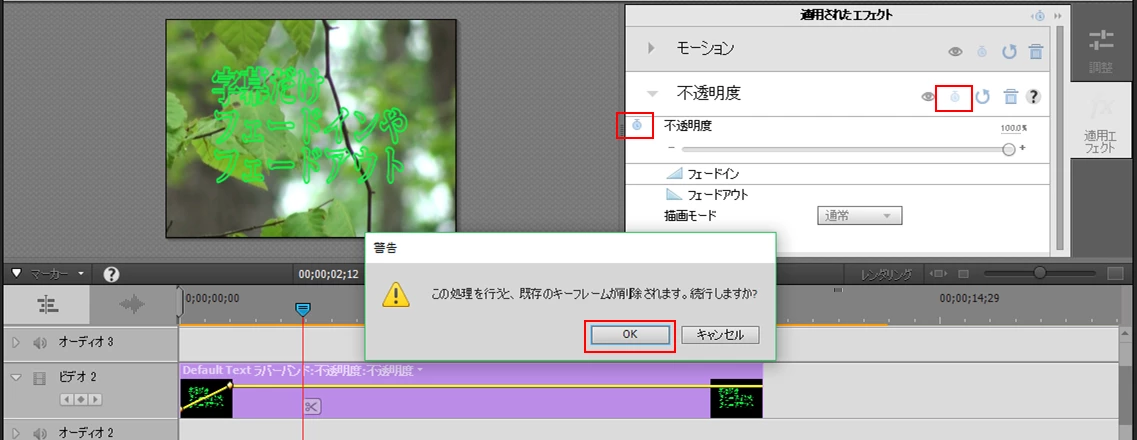Delete the 不透明度 effect with trash icon
The width and height of the screenshot is (1137, 440).
coord(1010,96)
